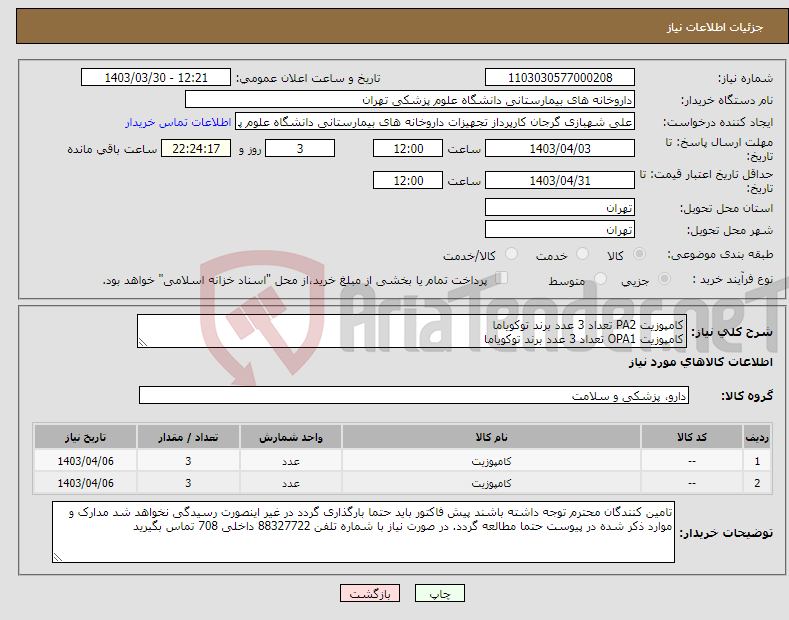Click date 1403/04/06 in row 1

click(86, 461)
